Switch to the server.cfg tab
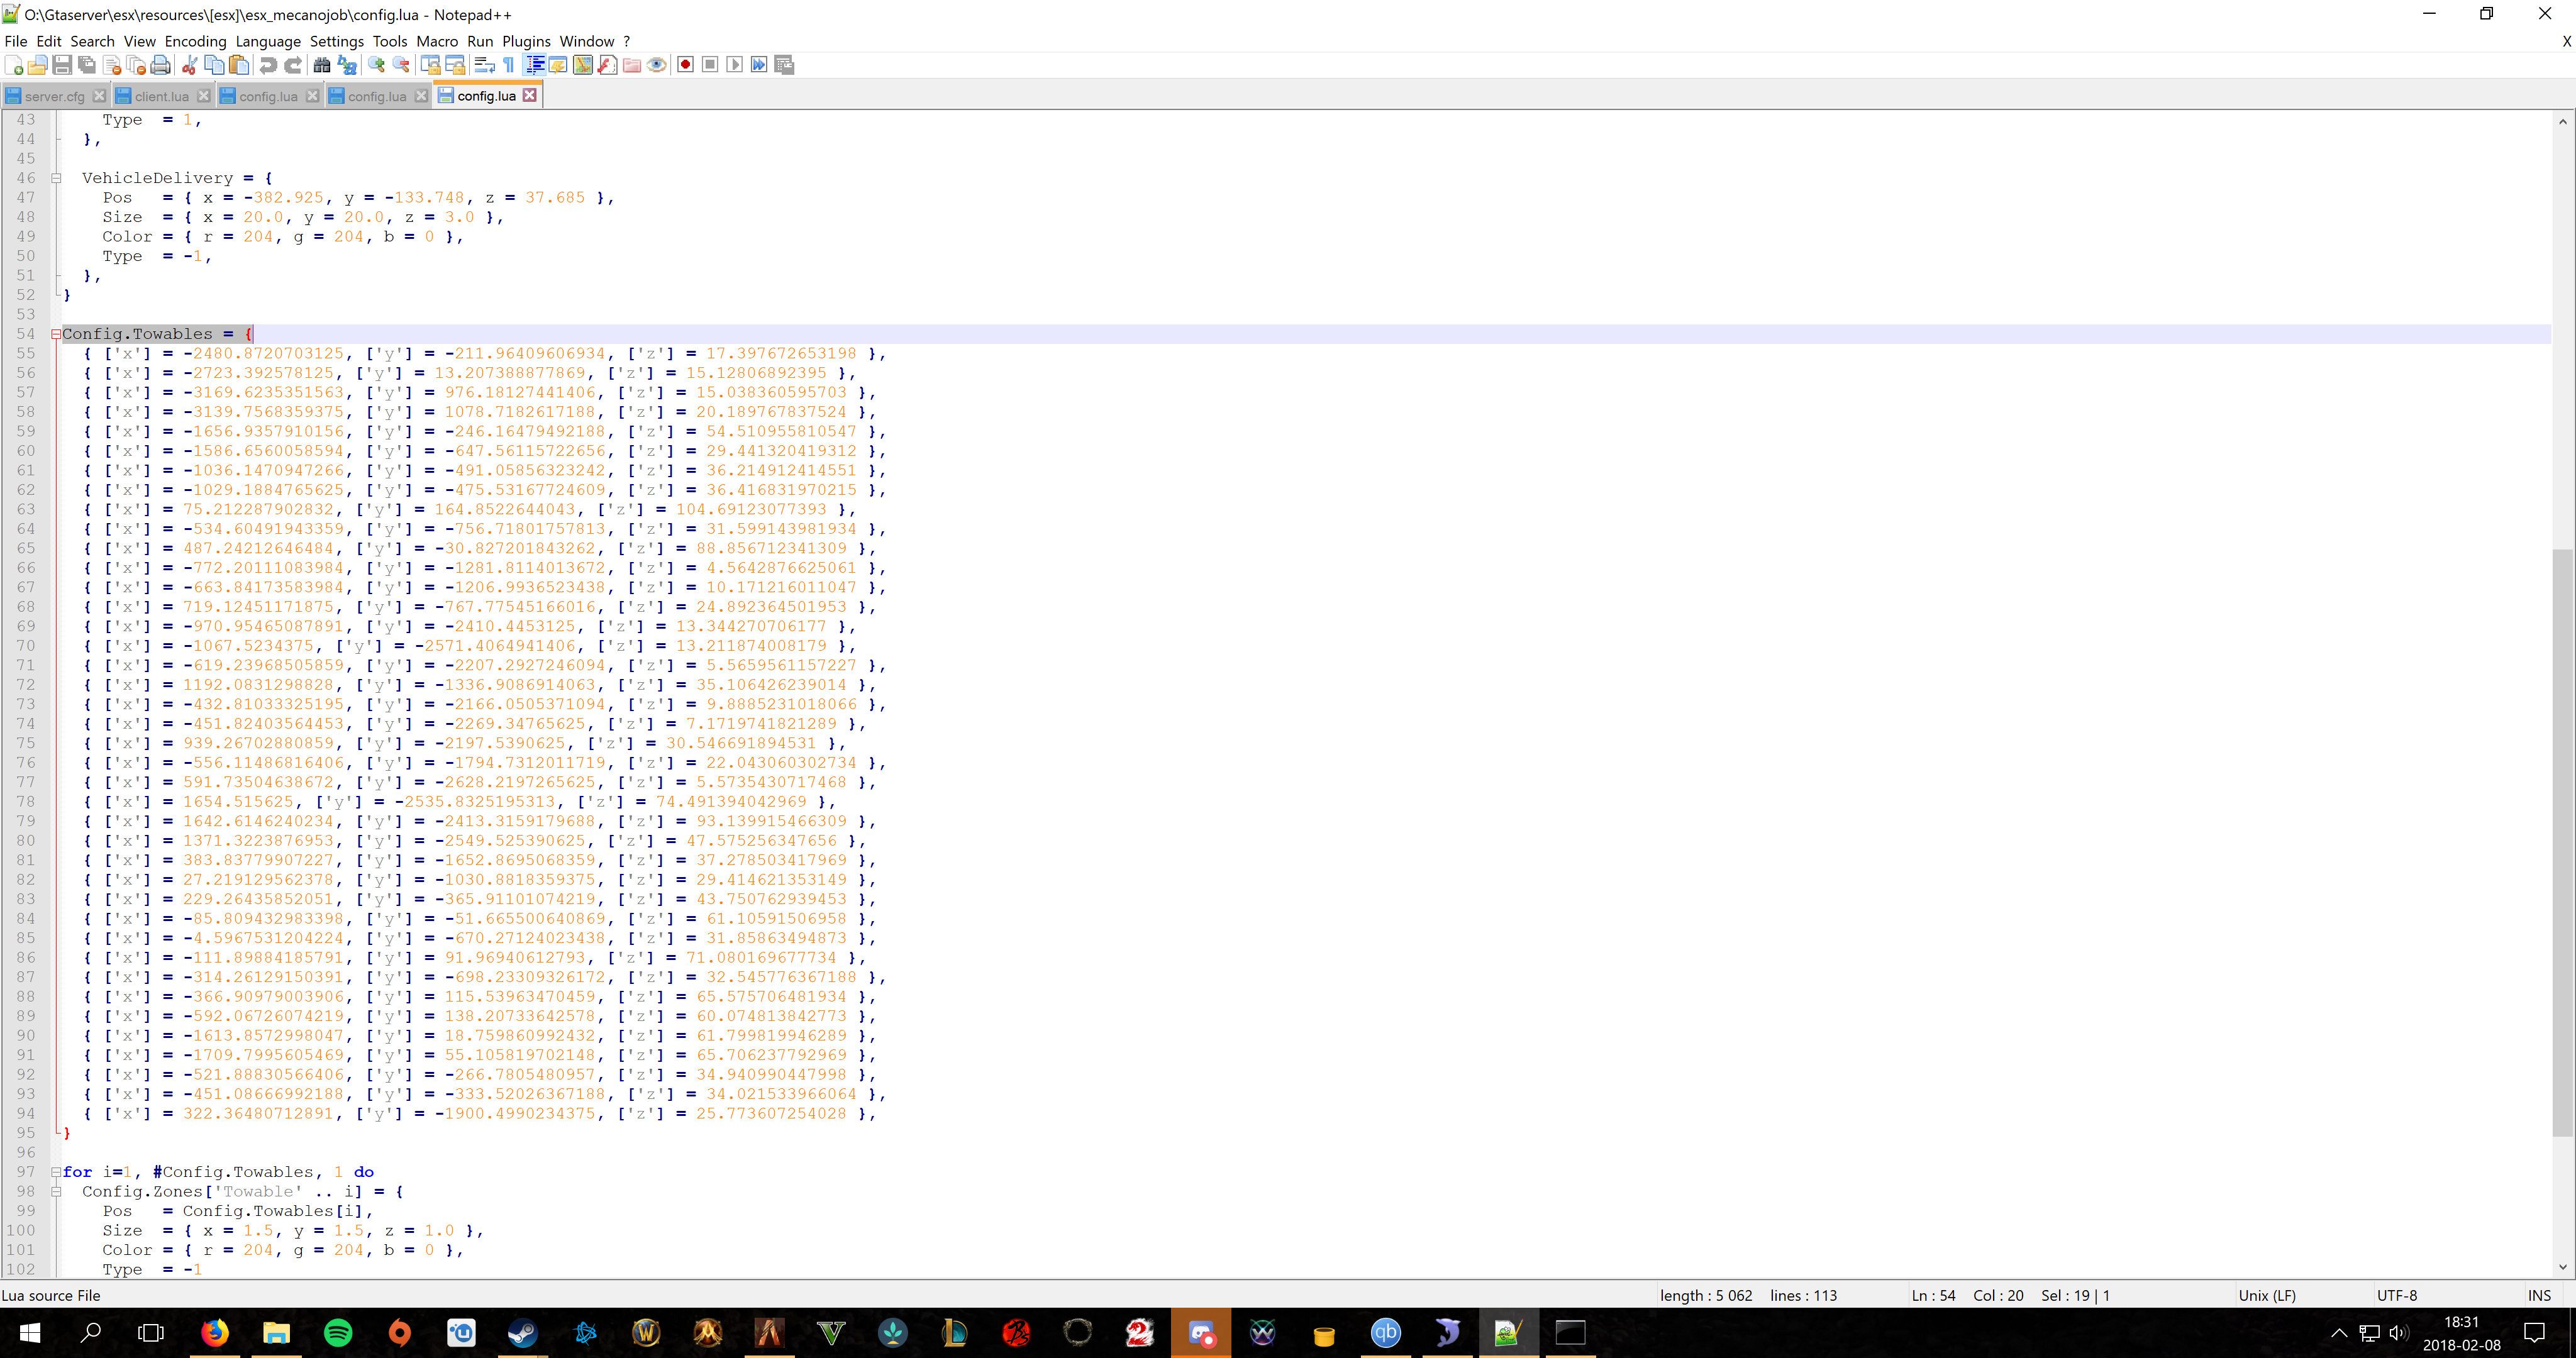The width and height of the screenshot is (2576, 1358). pos(54,96)
